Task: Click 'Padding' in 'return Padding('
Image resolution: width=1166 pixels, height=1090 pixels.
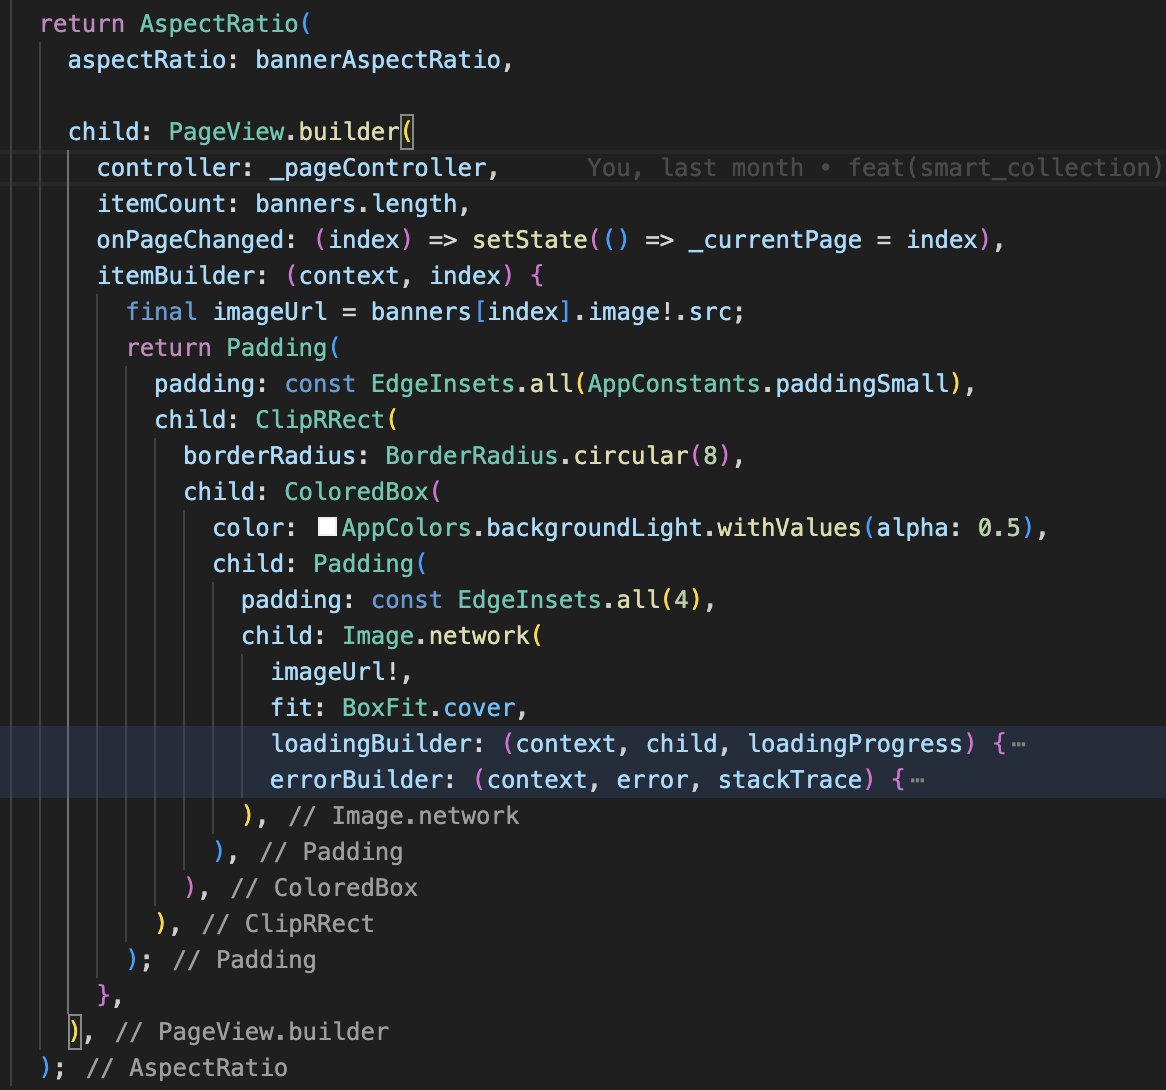Action: point(277,348)
